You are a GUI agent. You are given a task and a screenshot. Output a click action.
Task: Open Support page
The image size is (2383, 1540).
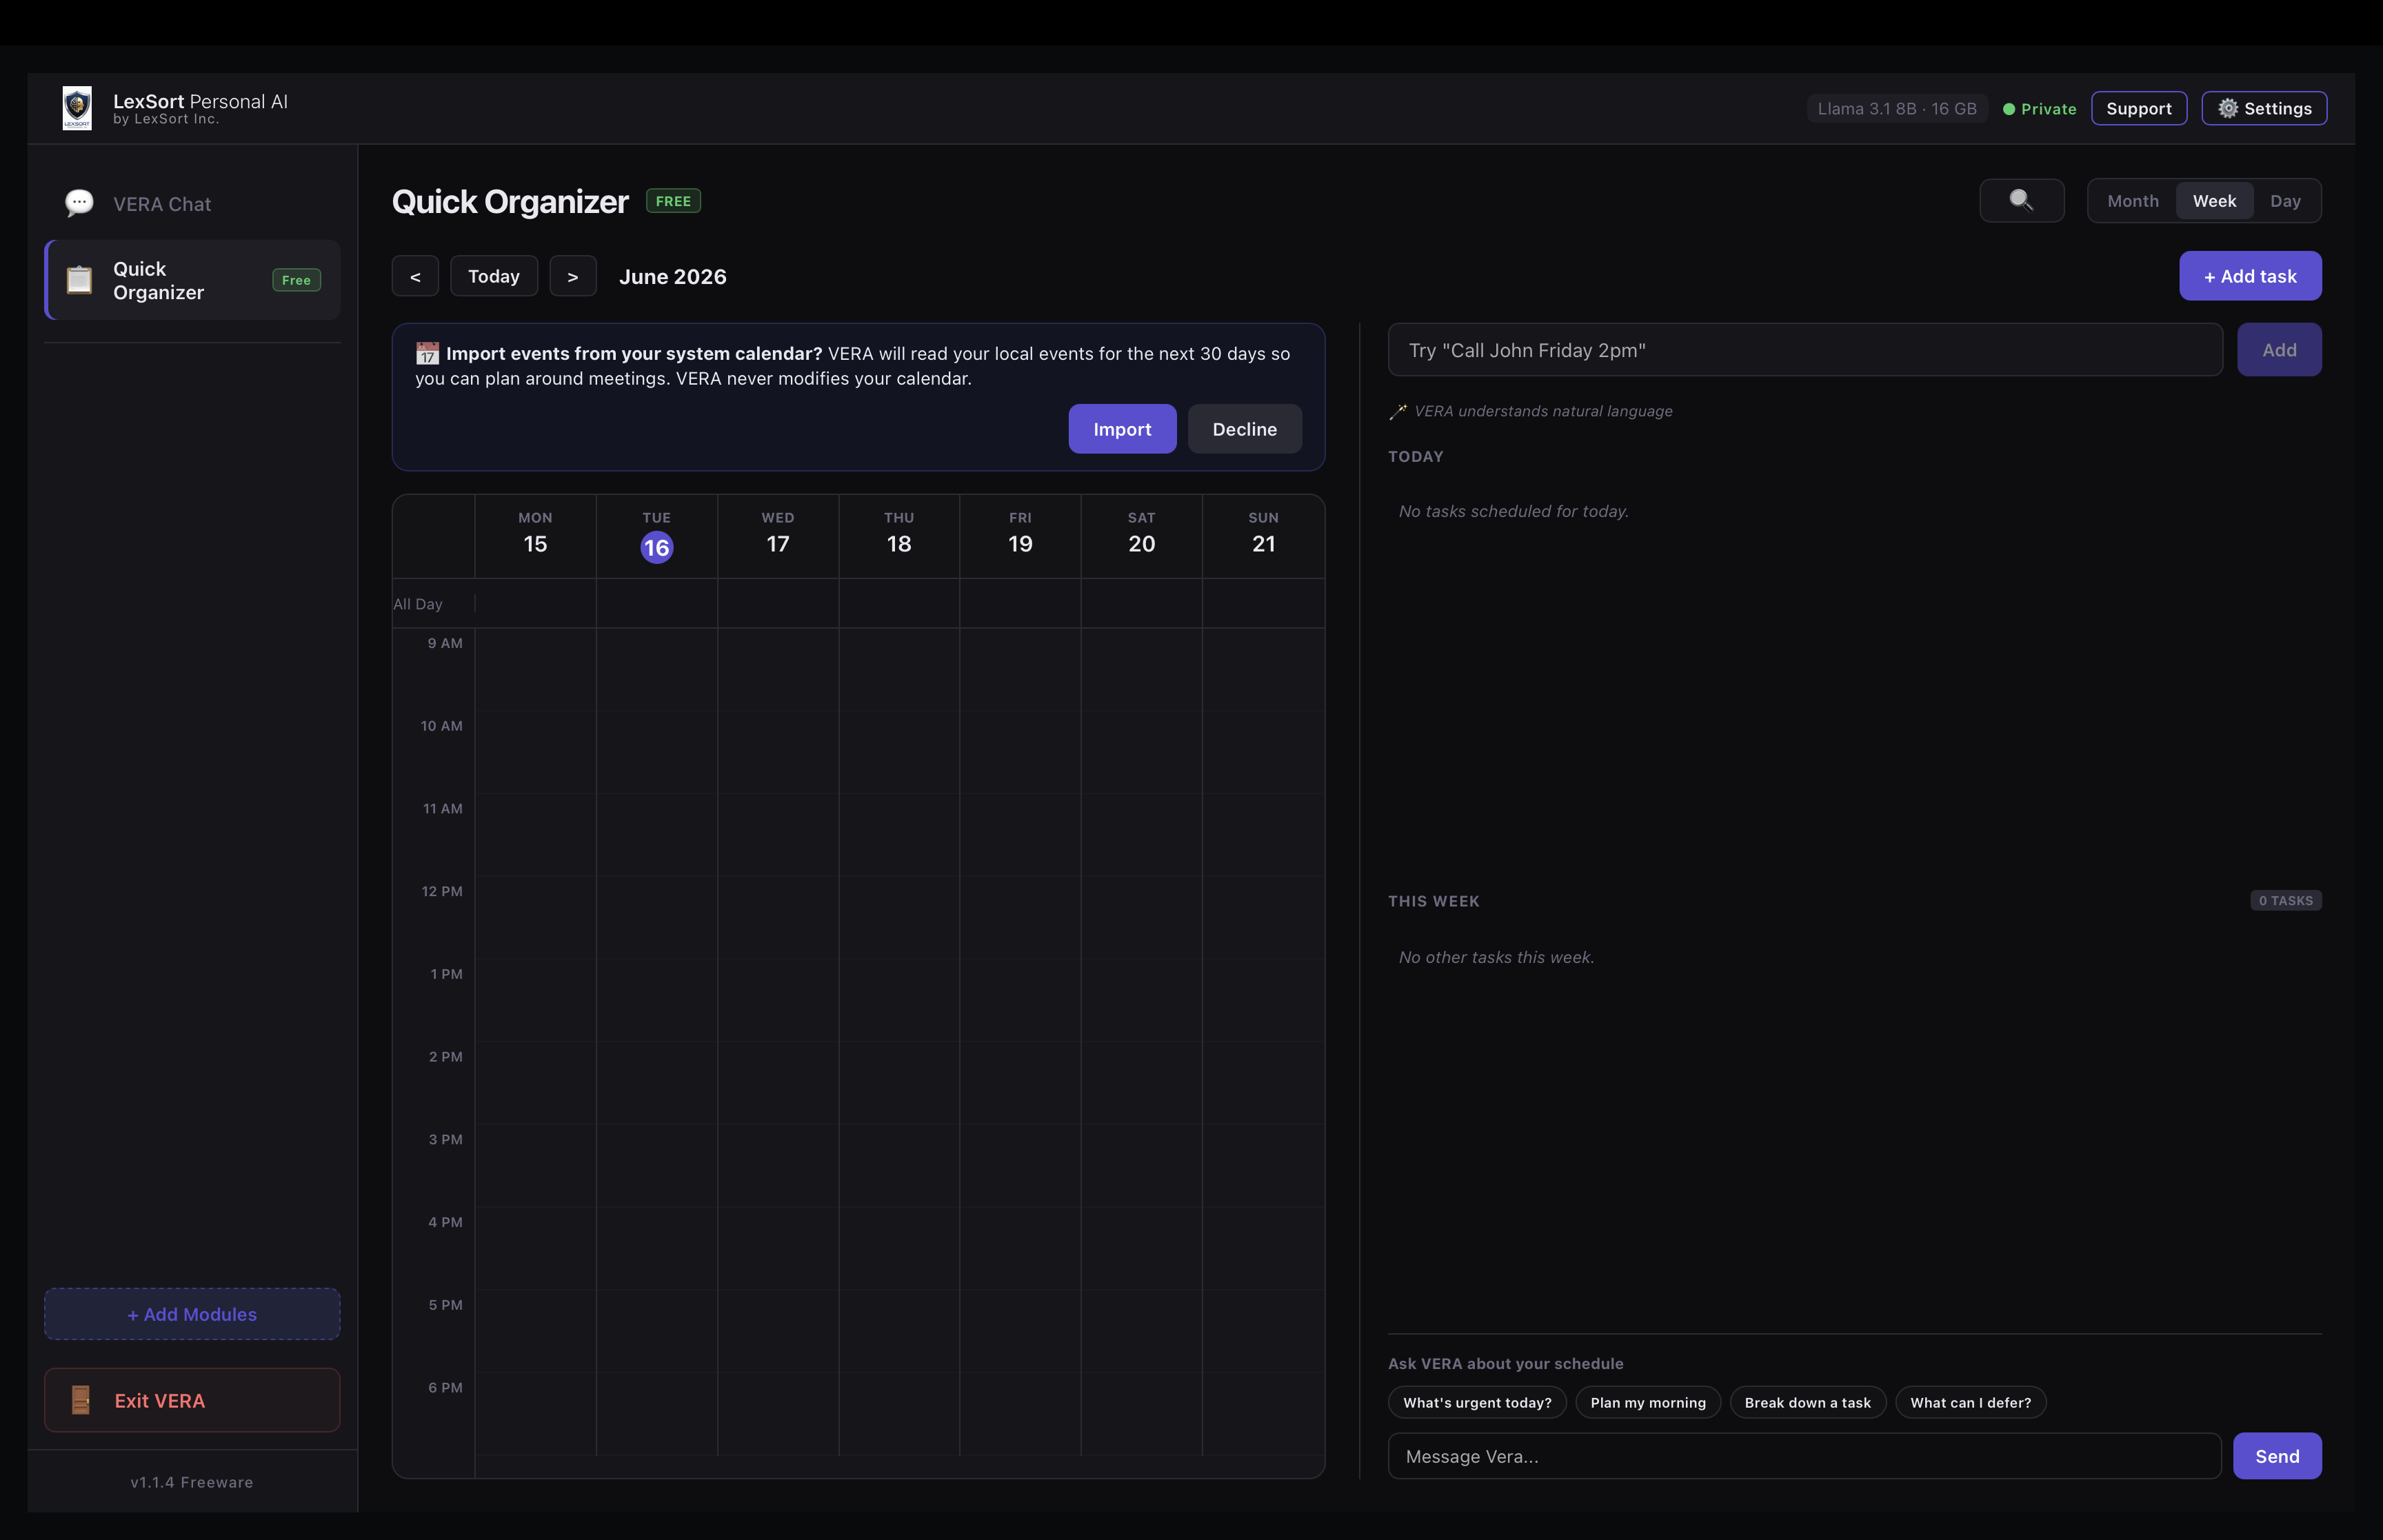coord(2138,108)
